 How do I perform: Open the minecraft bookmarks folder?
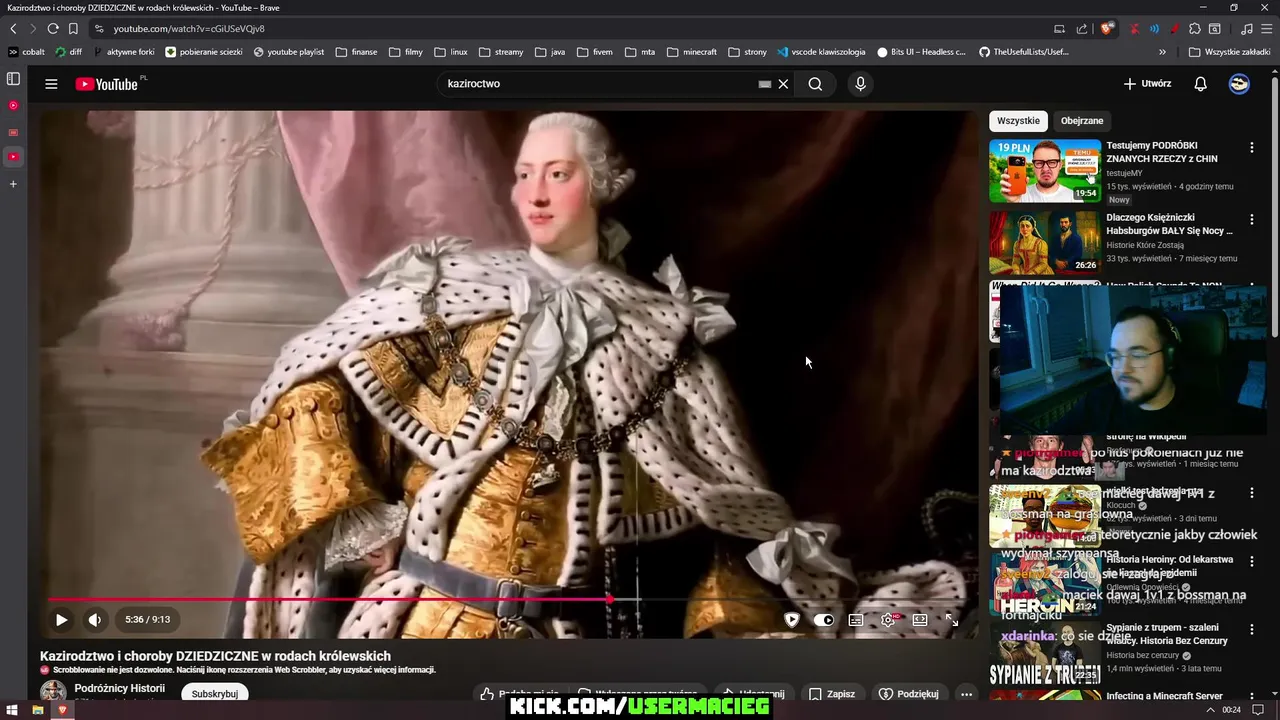pyautogui.click(x=692, y=52)
